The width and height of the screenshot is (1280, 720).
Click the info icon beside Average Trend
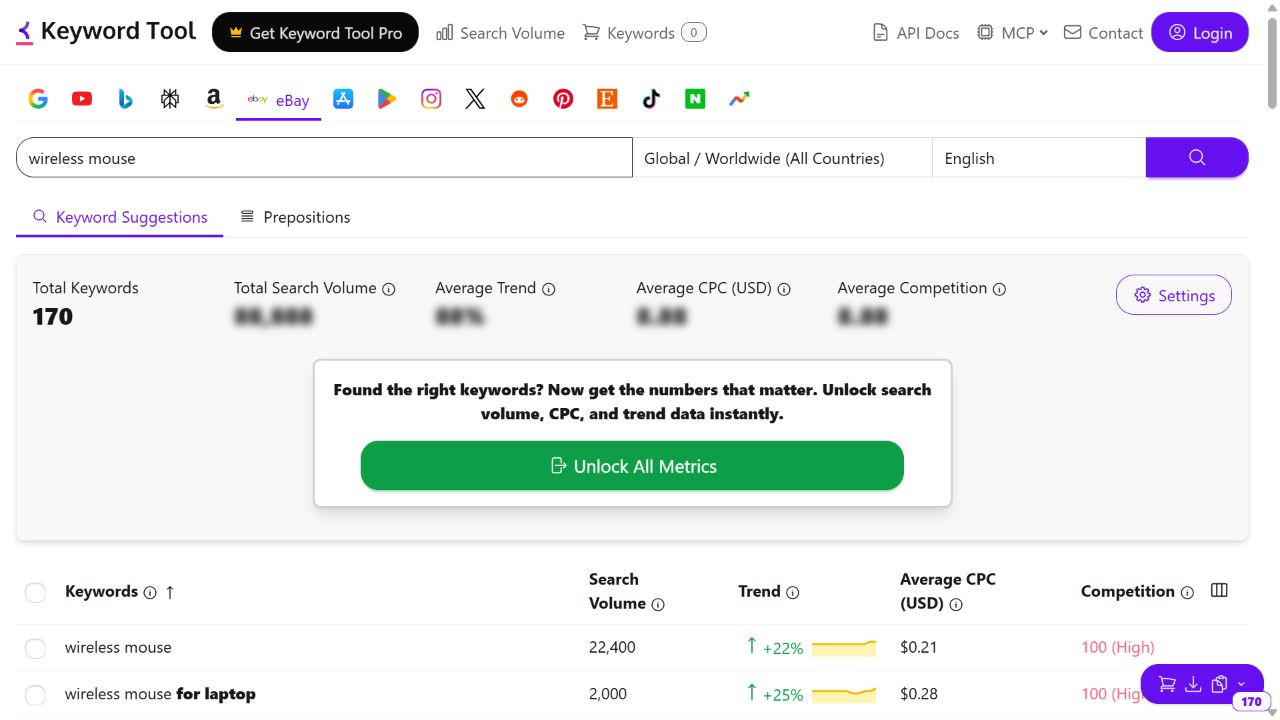(548, 289)
